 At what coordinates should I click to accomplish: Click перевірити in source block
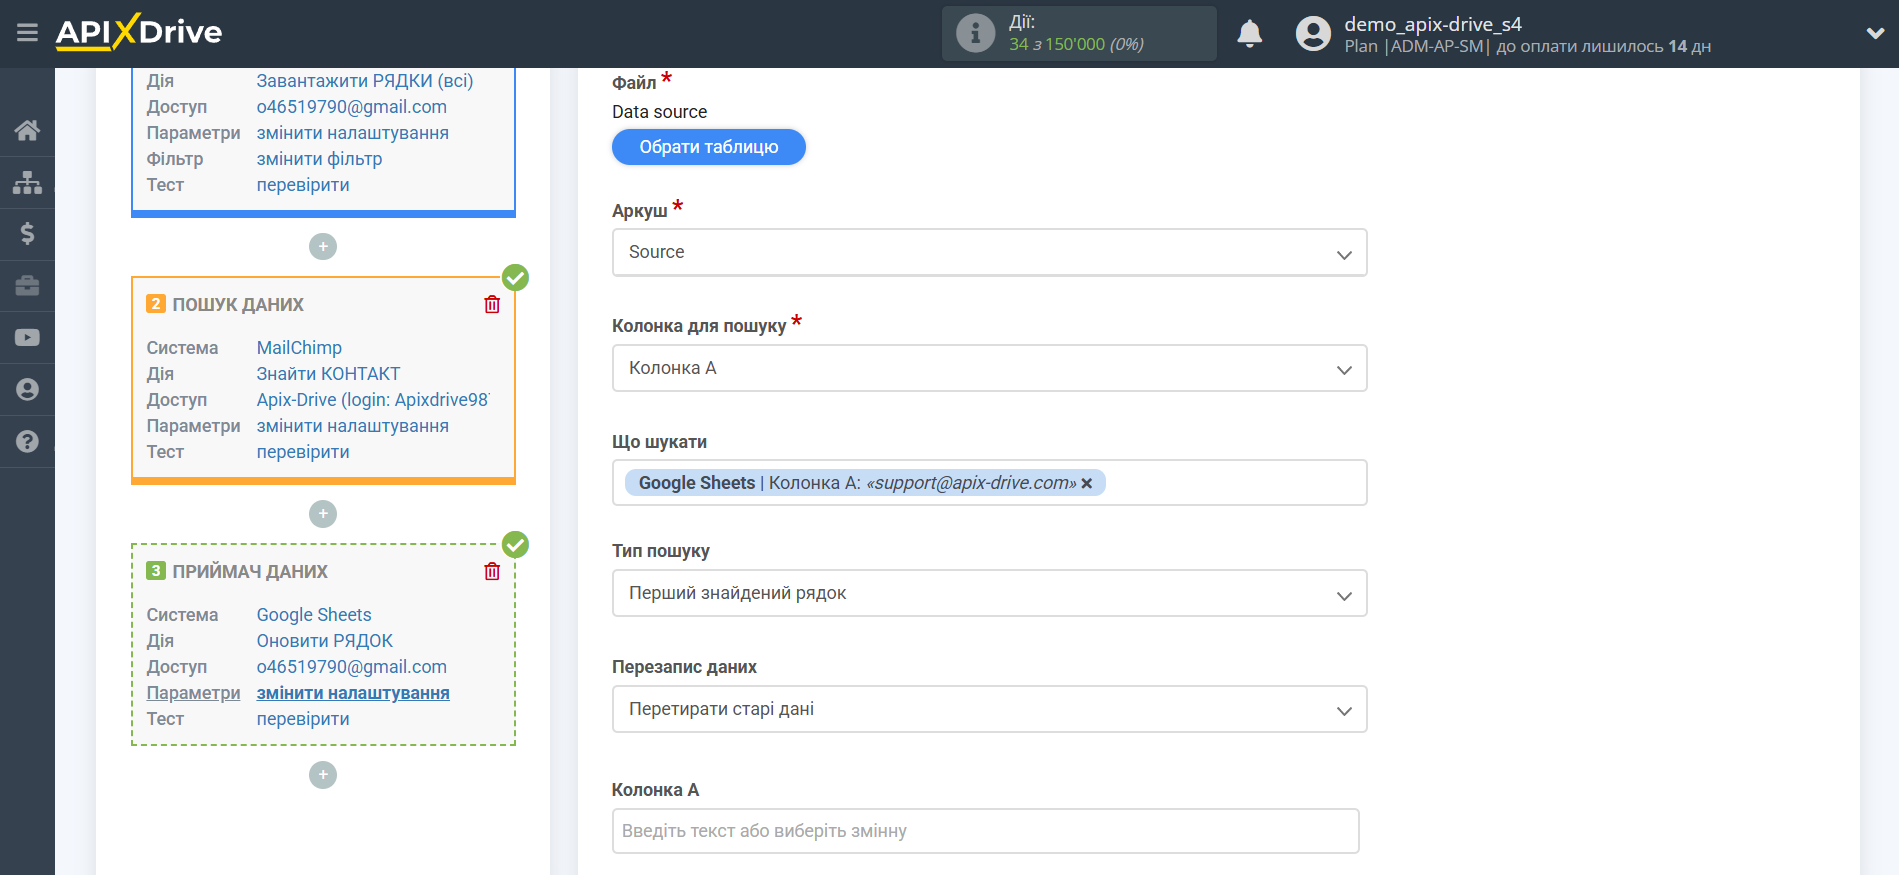(x=303, y=185)
